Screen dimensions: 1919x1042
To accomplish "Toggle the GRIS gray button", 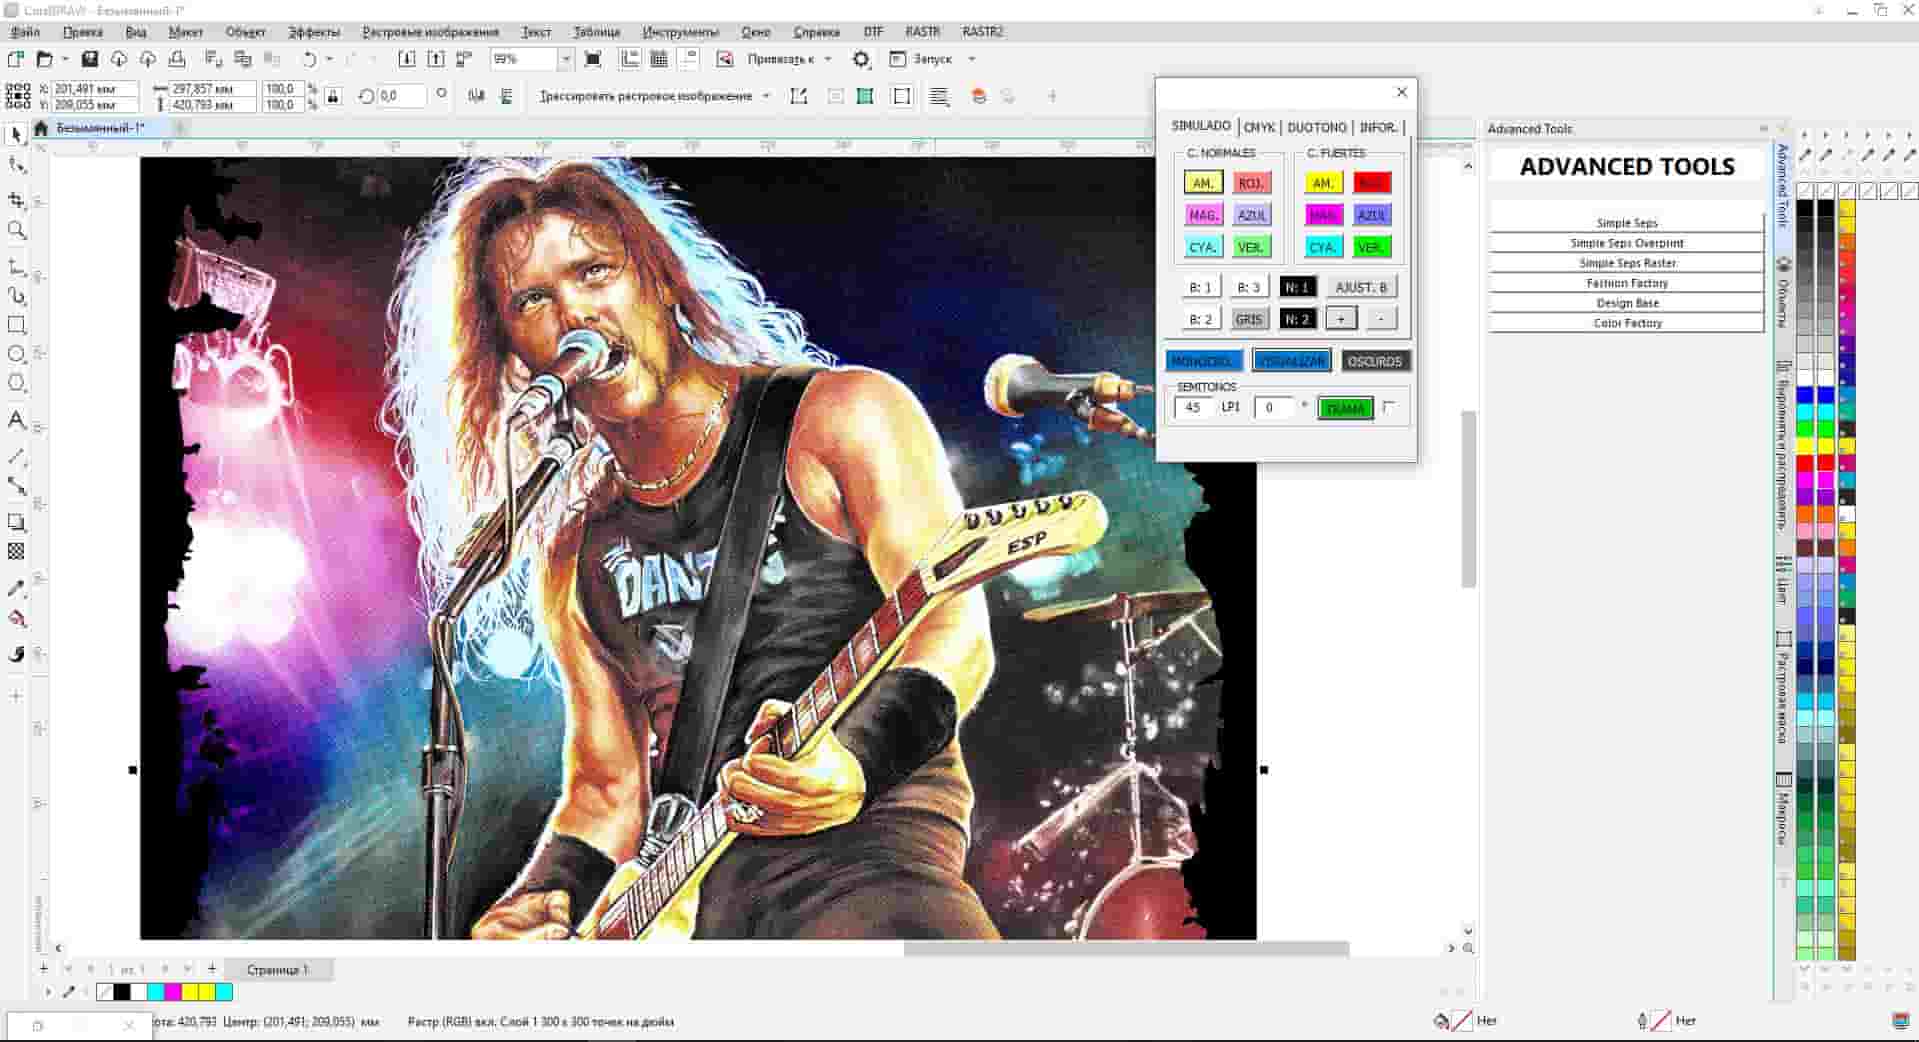I will (1248, 319).
